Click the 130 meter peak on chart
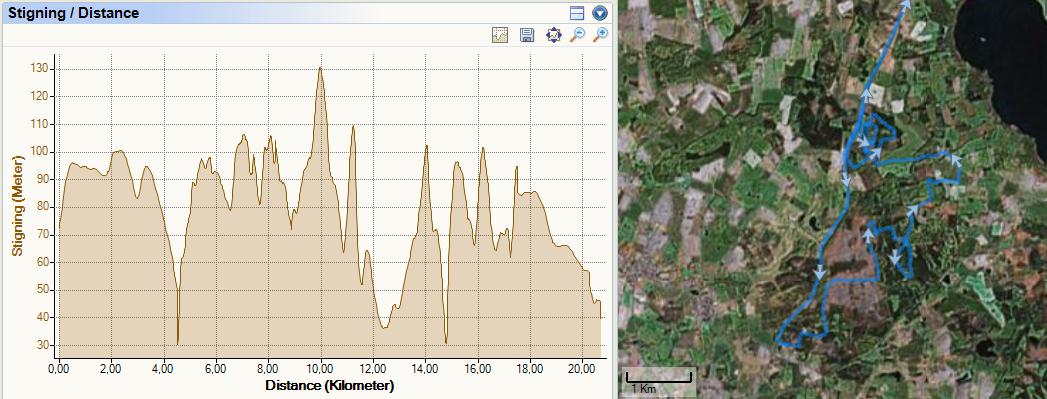Viewport: 1047px width, 399px height. [321, 68]
